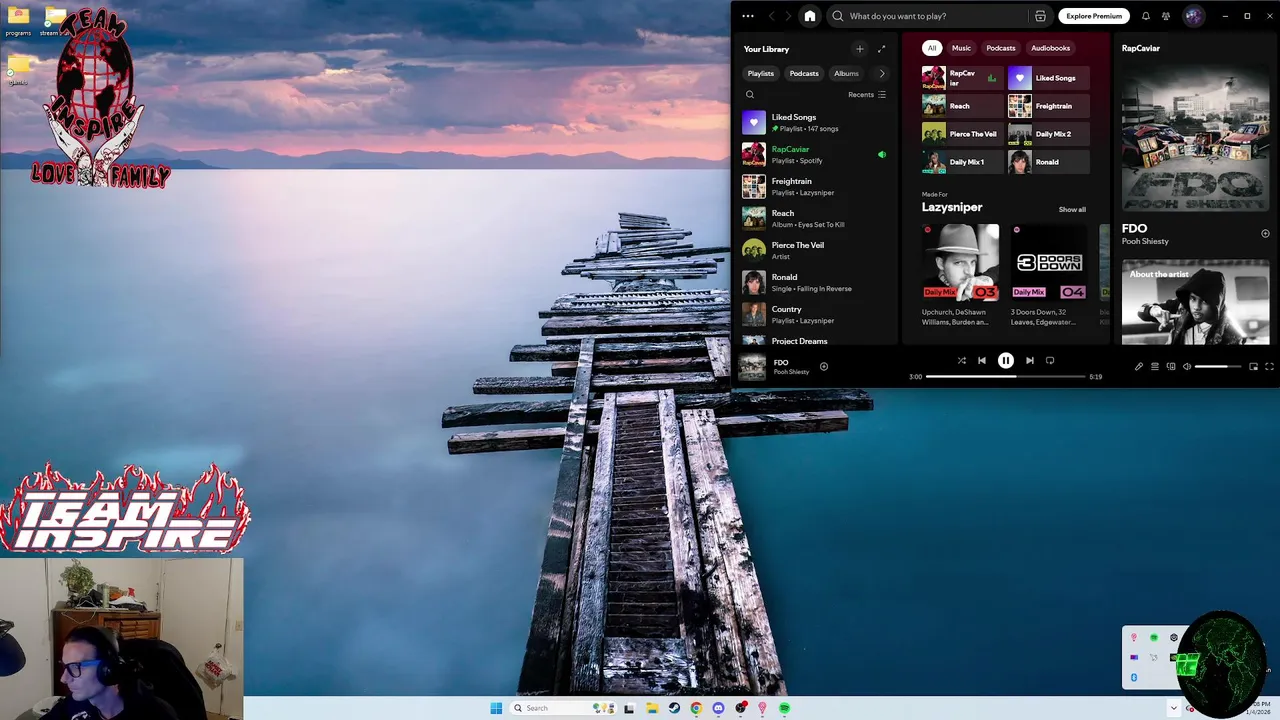The image size is (1280, 720).
Task: Open the lyrics microphone icon
Action: pos(1138,367)
